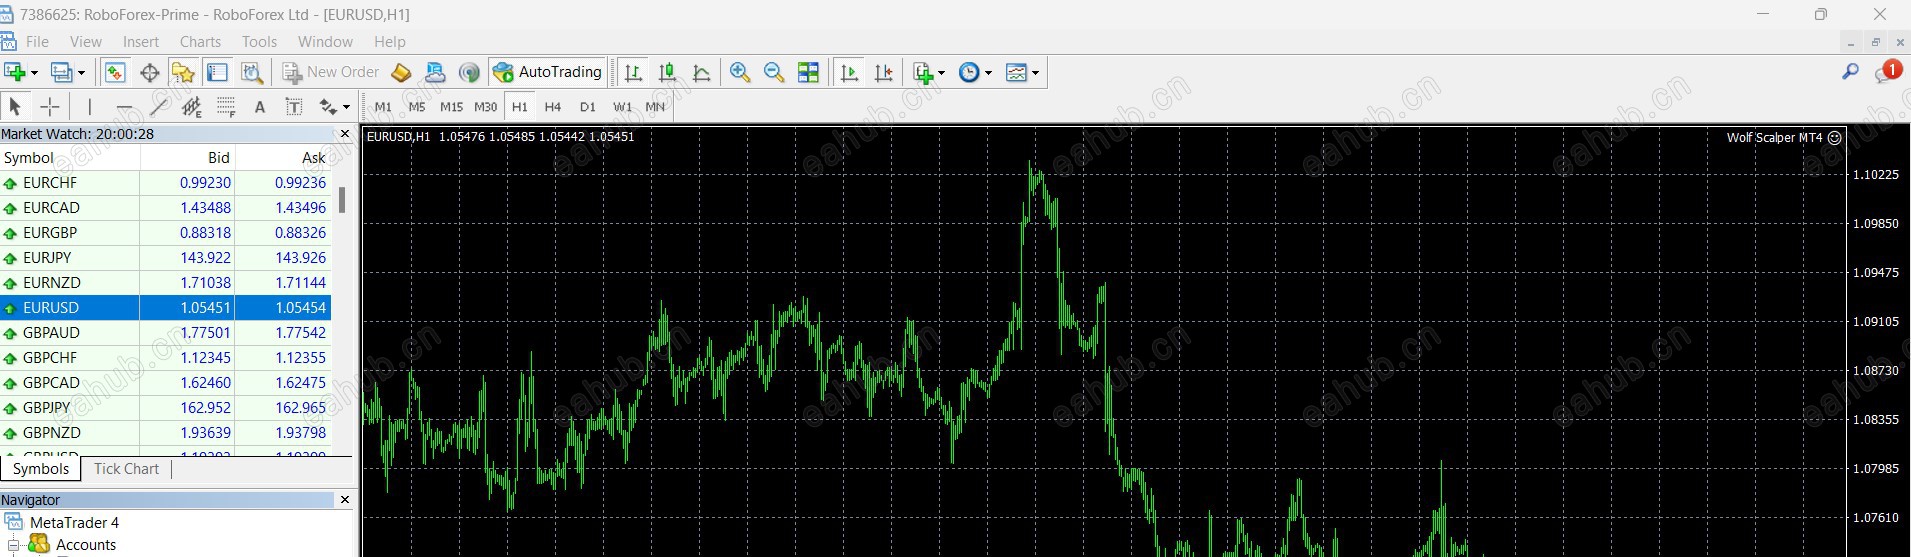This screenshot has width=1911, height=557.
Task: Select the GBPAUD symbol row
Action: pyautogui.click(x=166, y=332)
